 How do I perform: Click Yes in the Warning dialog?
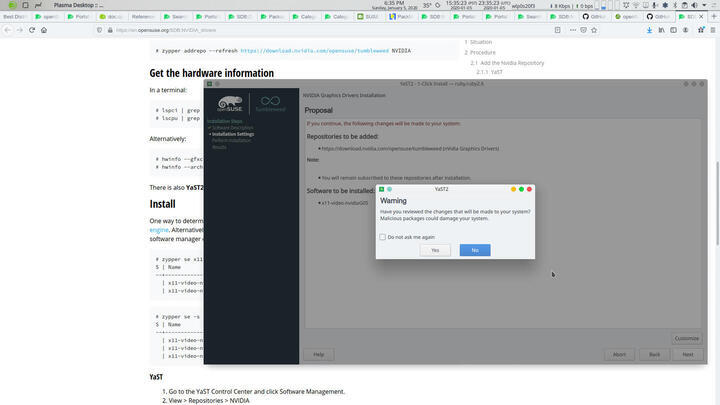tap(435, 250)
